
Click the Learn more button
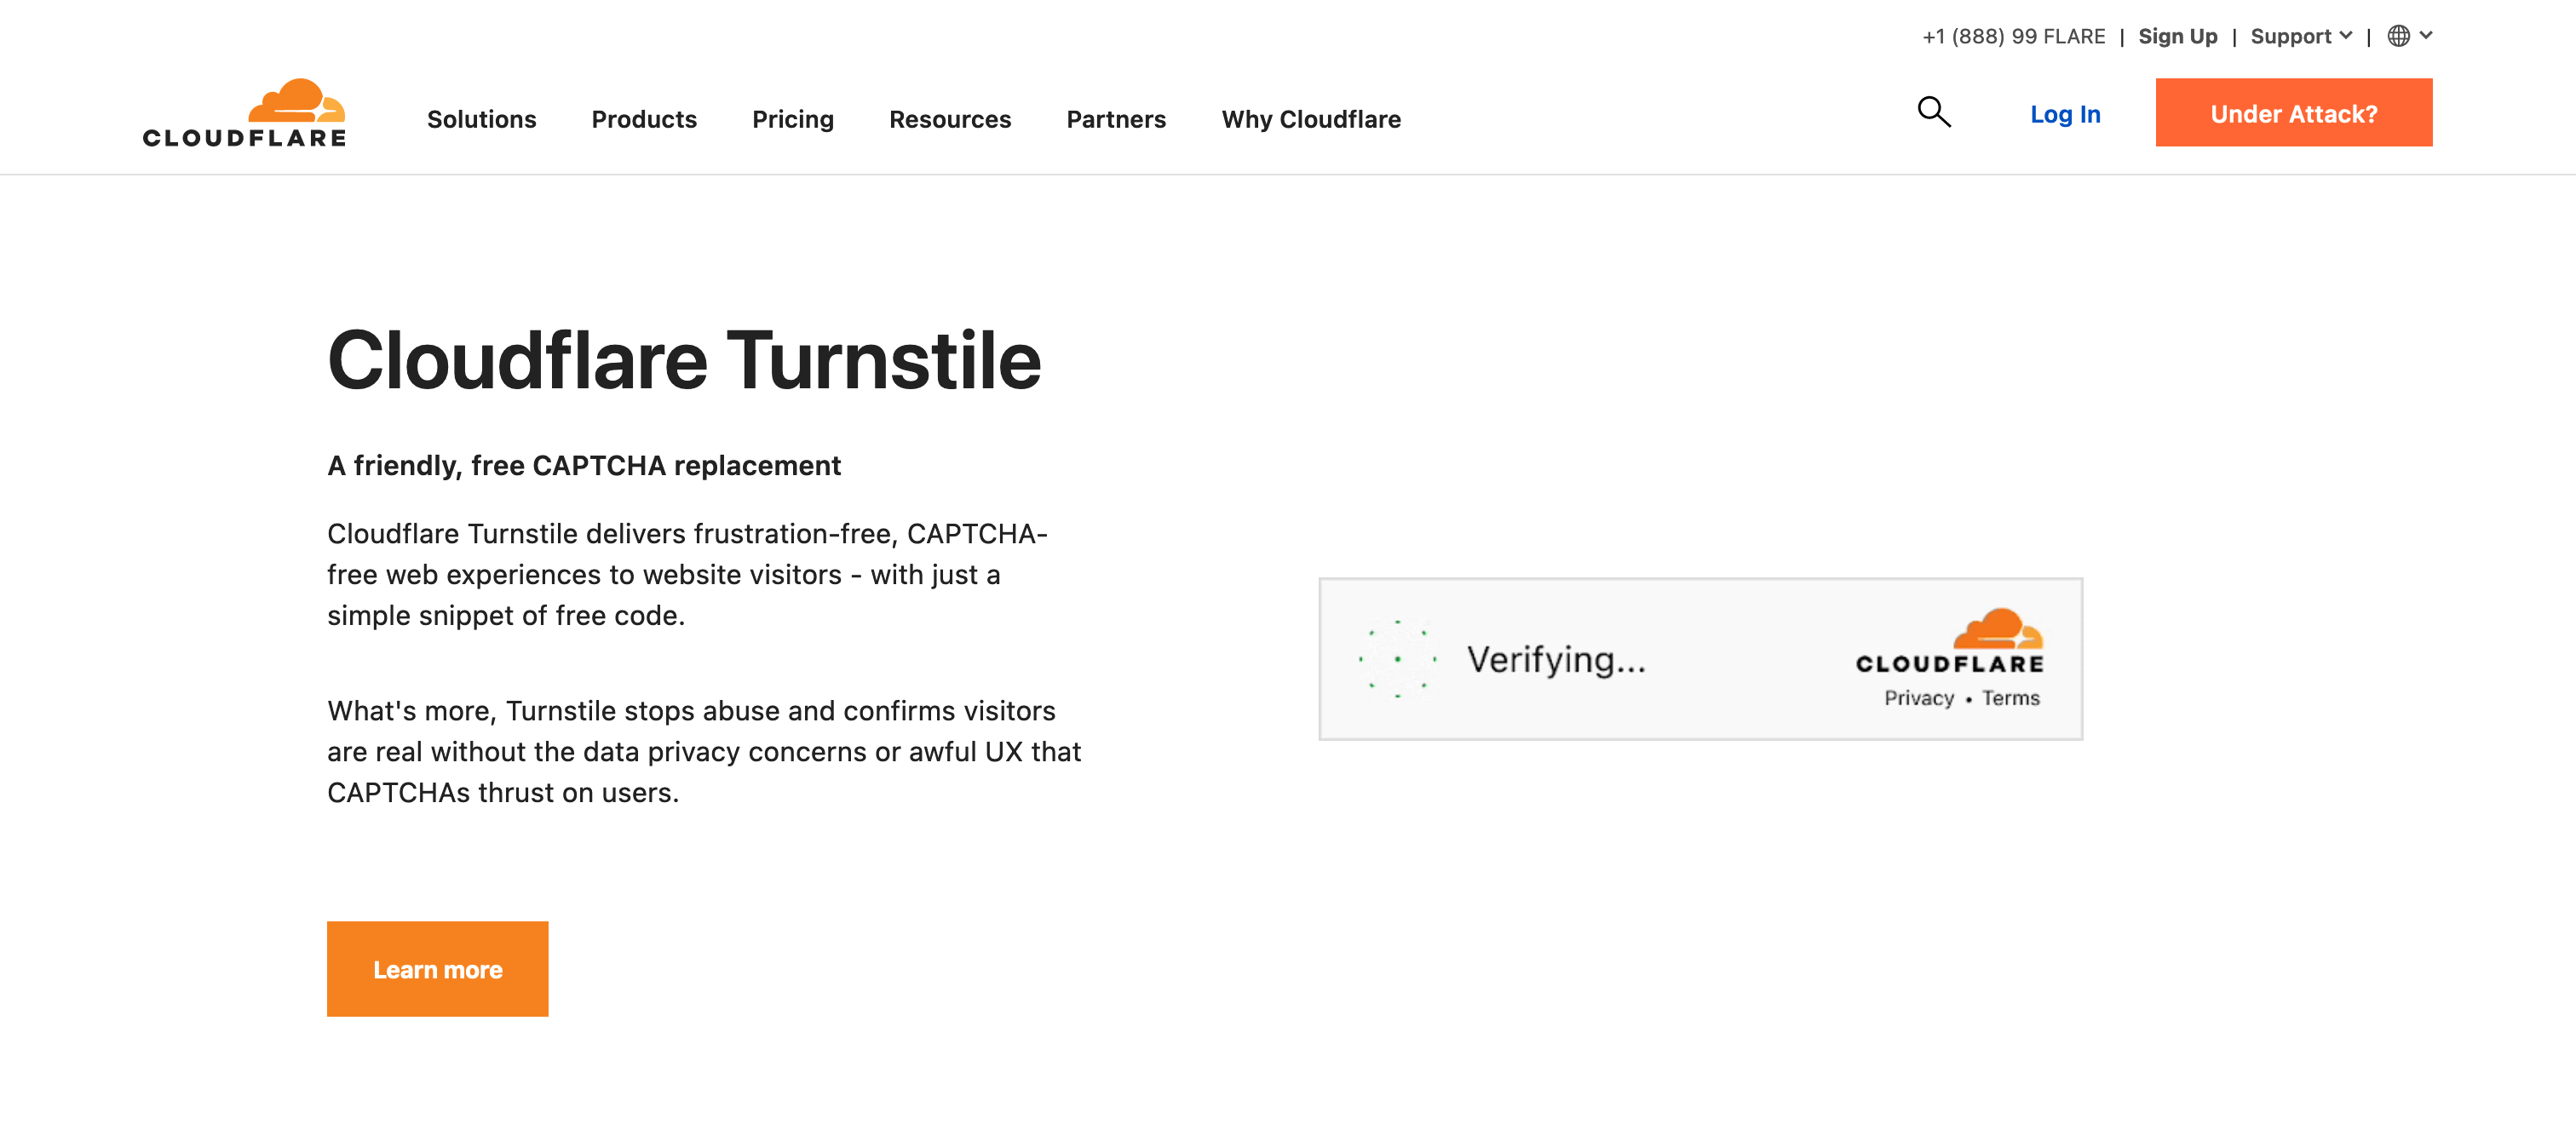437,968
